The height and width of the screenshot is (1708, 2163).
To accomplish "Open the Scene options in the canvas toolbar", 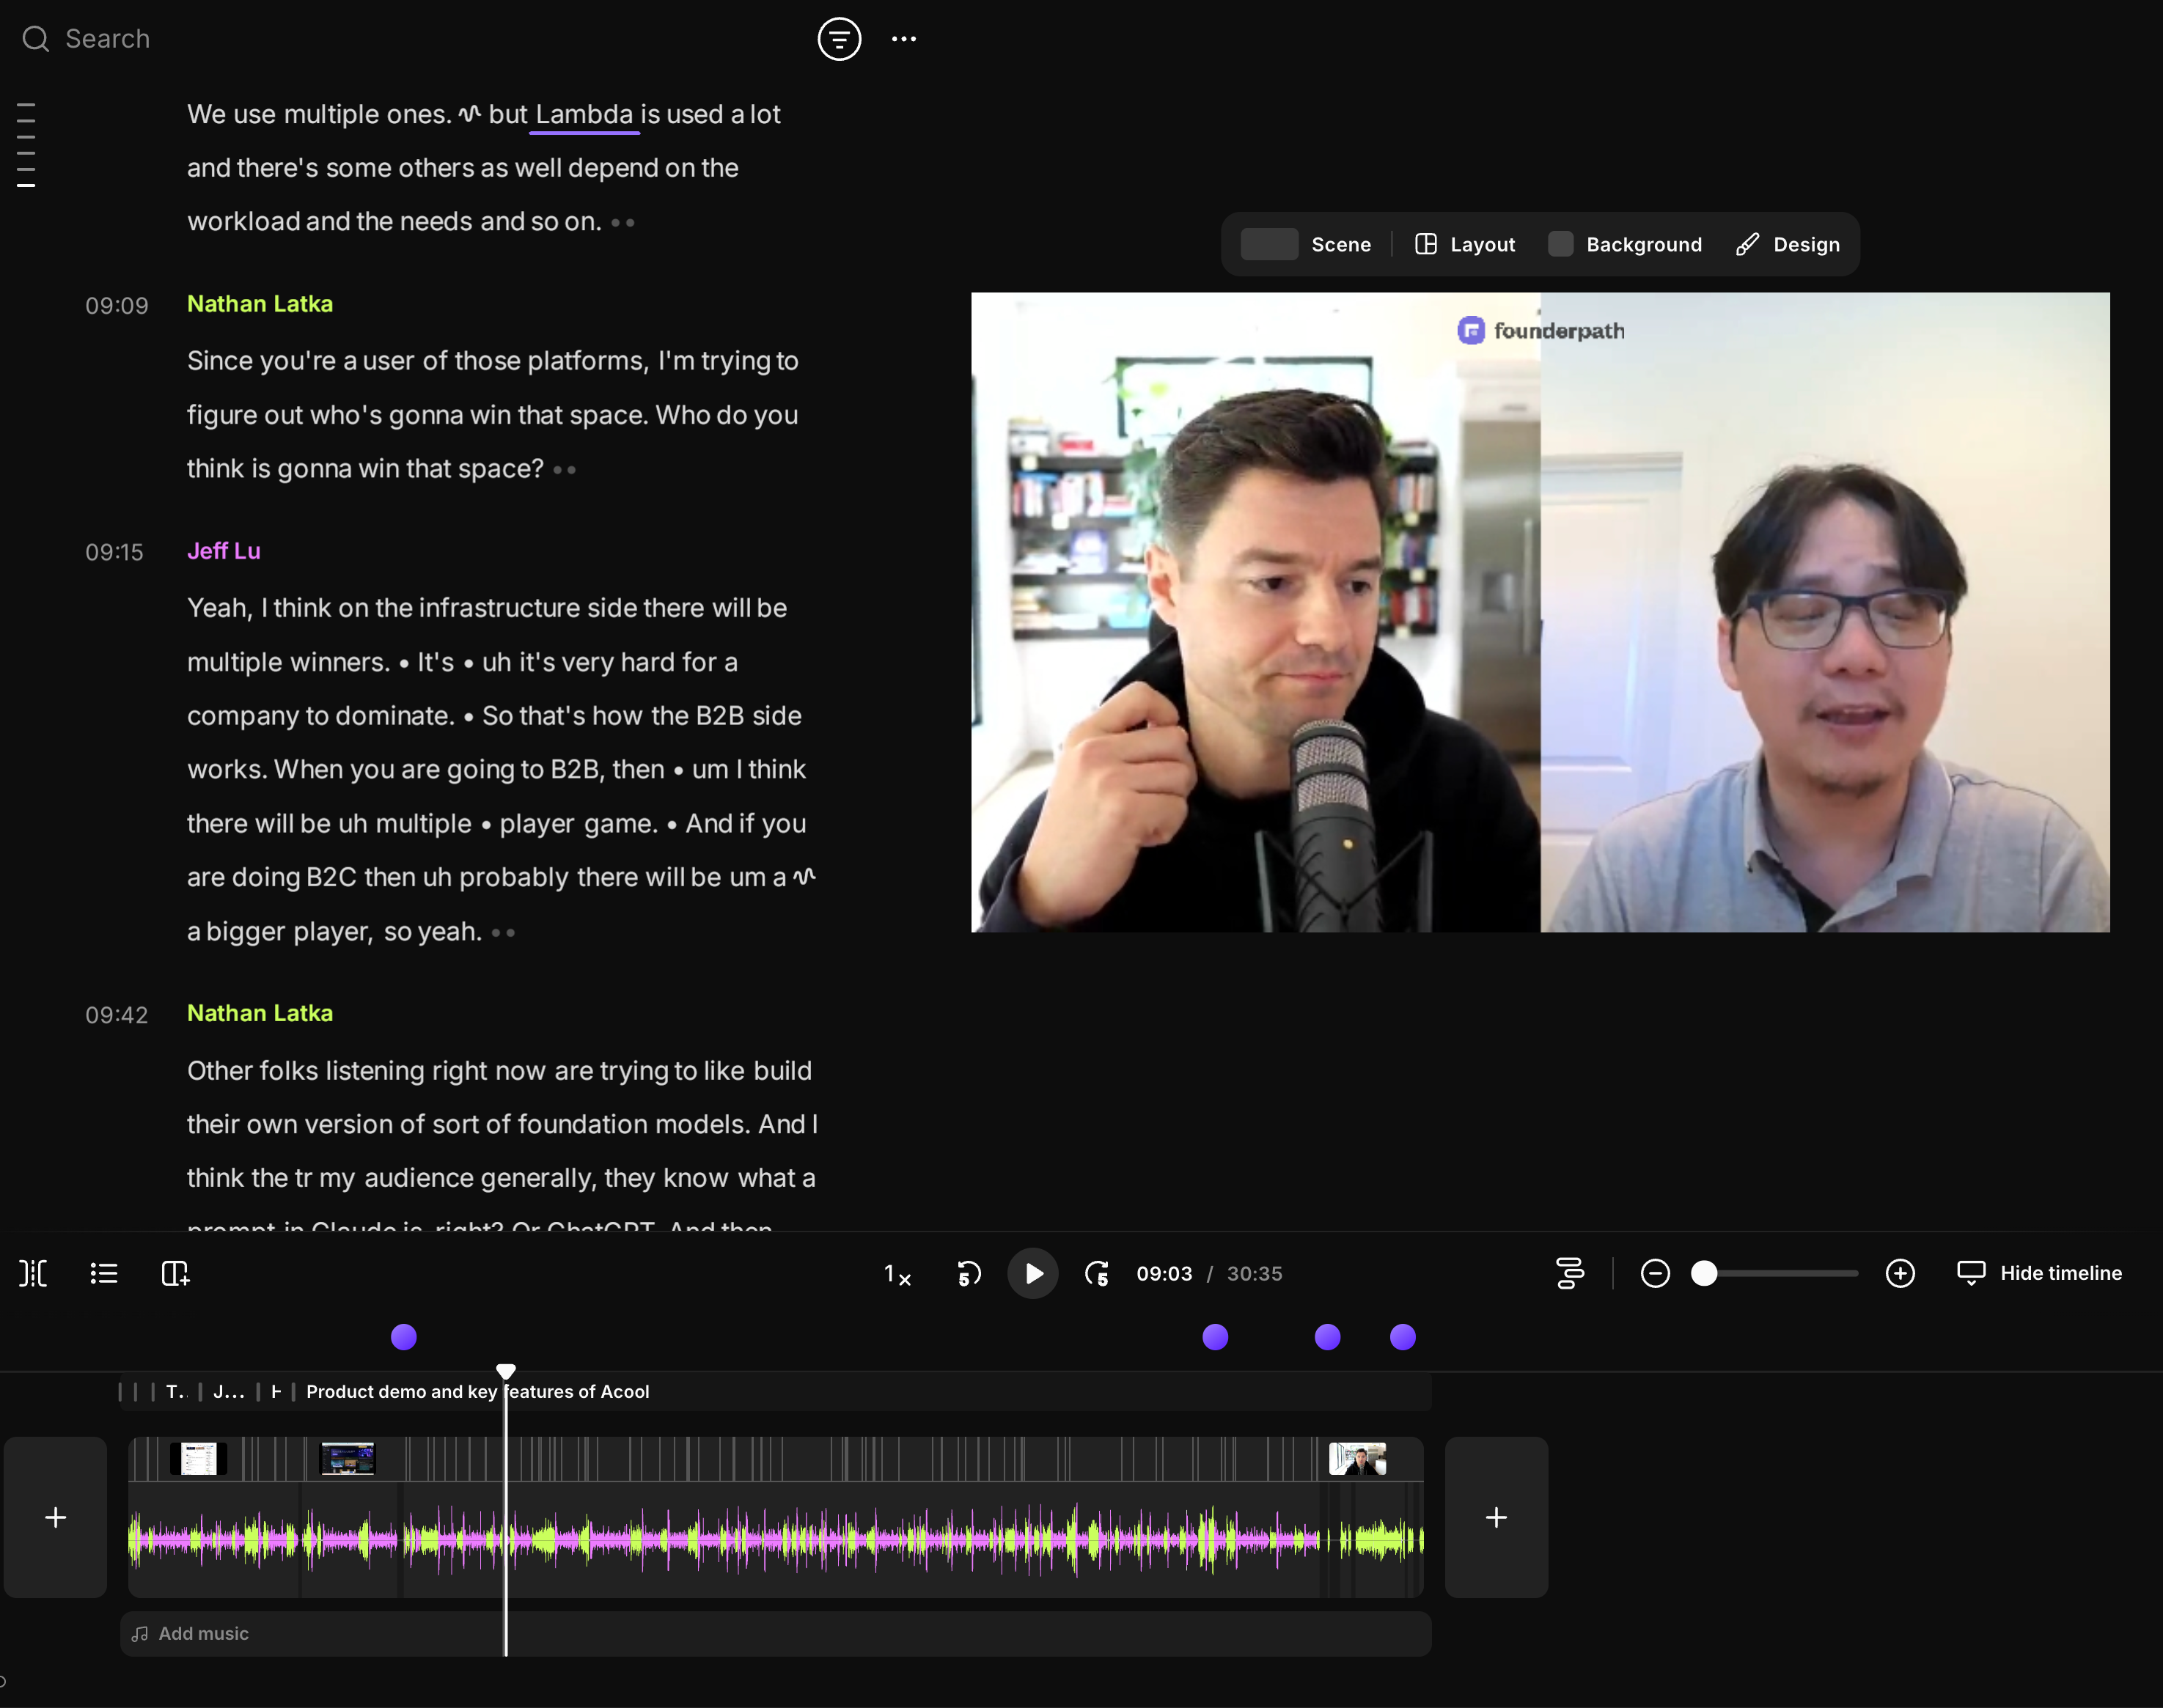I will 1306,244.
